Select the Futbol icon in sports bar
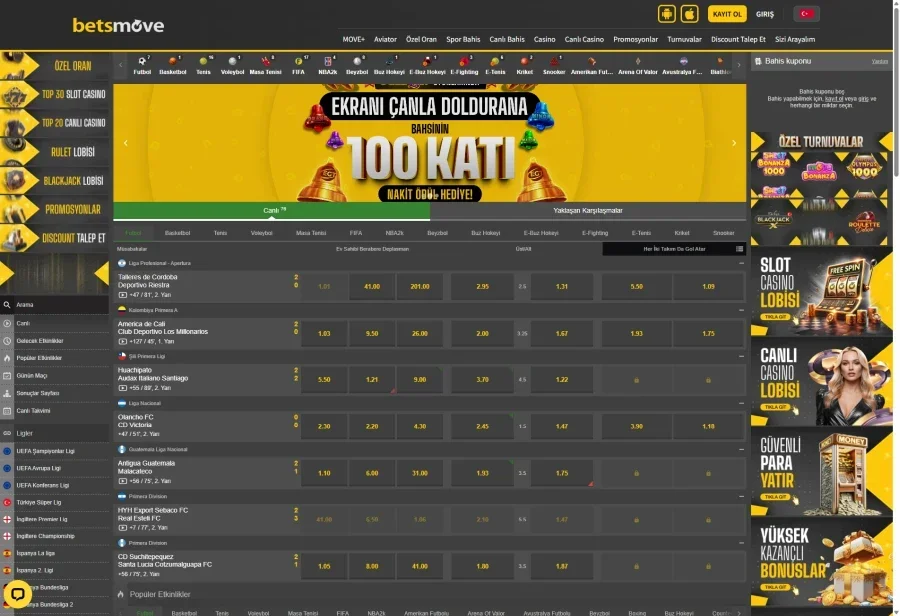The width and height of the screenshot is (900, 616). point(142,61)
